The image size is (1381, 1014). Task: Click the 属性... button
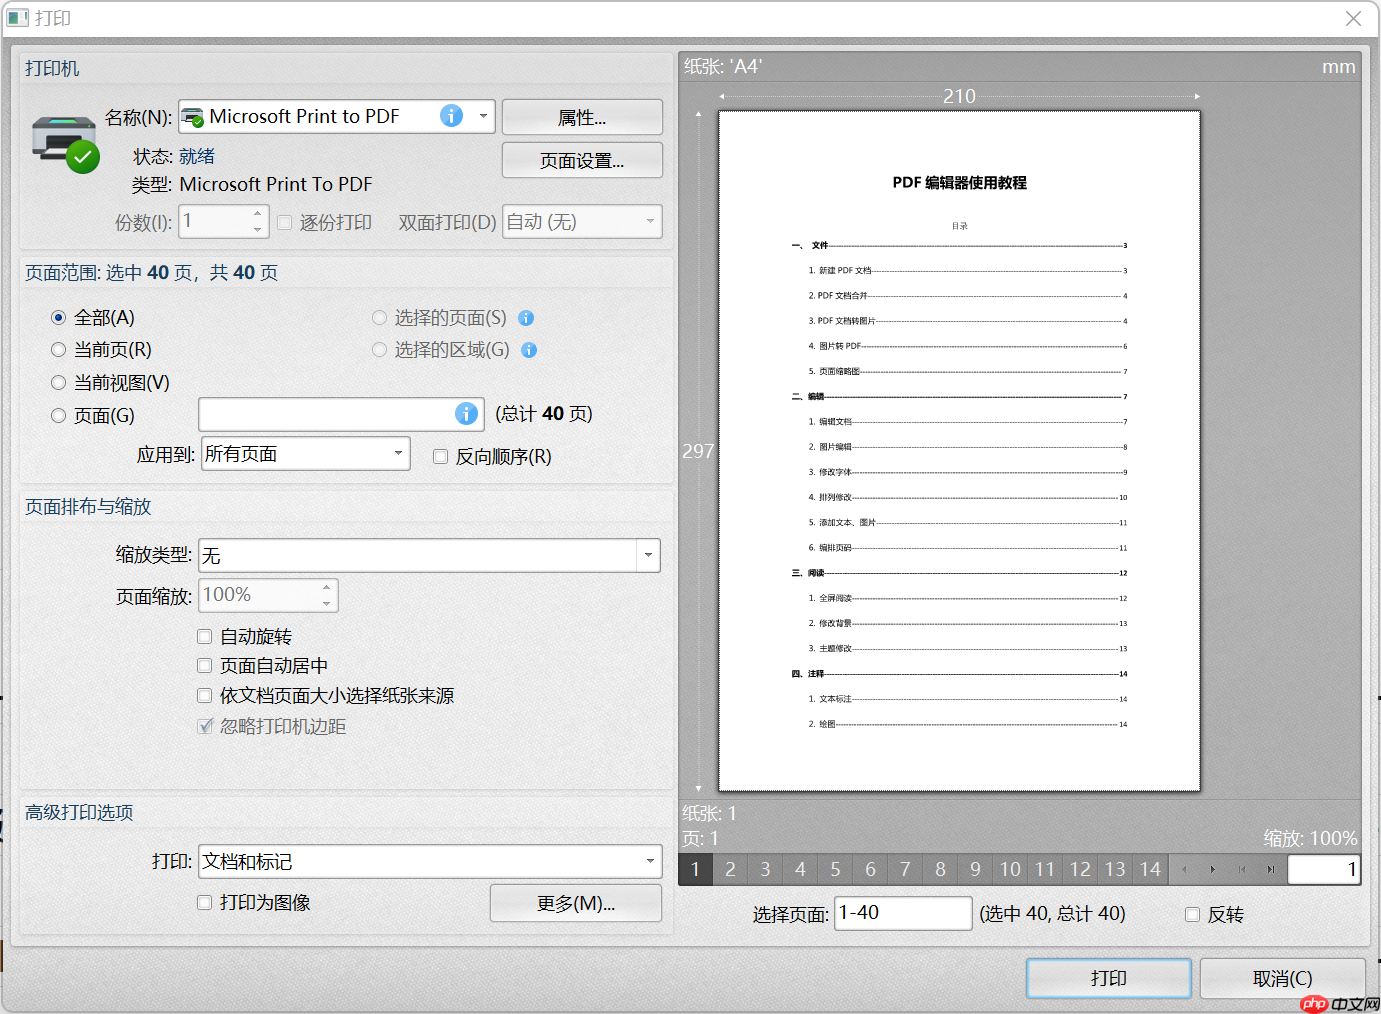582,117
